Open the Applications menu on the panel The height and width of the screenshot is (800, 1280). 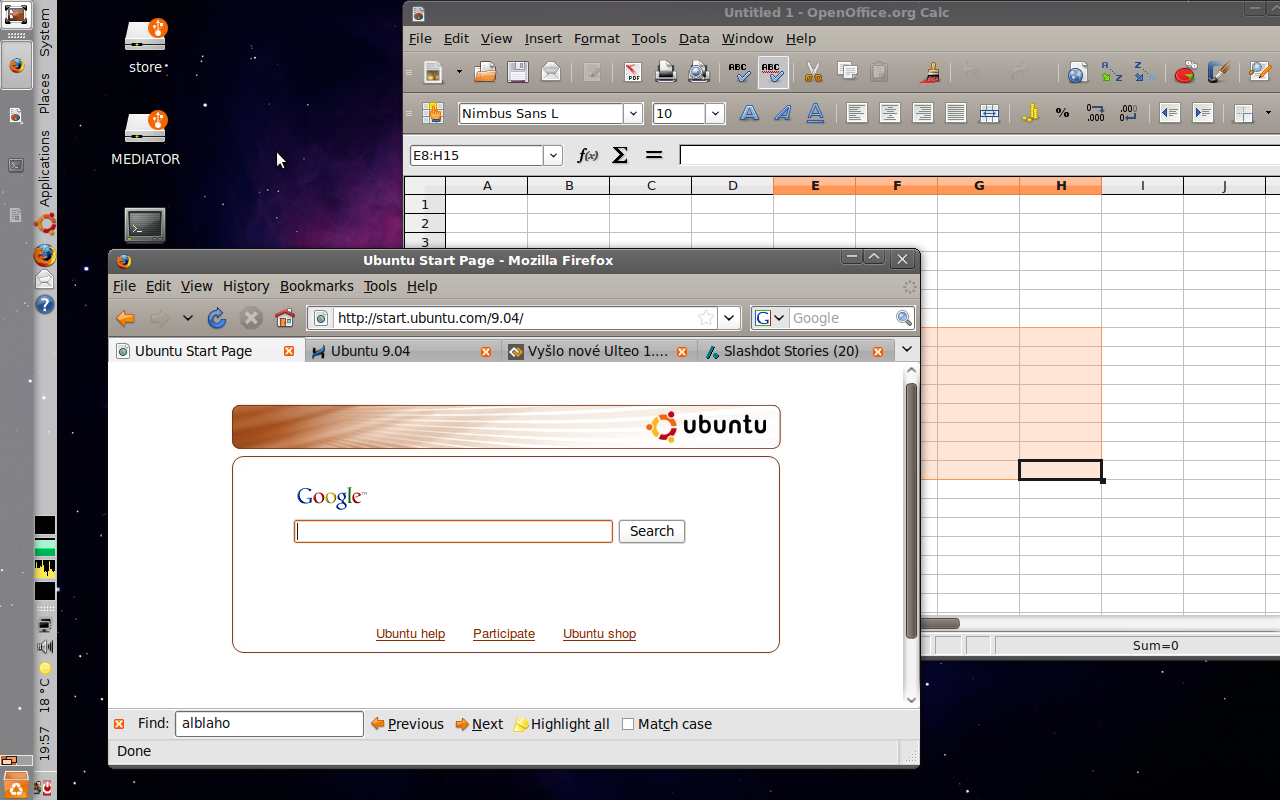pos(44,168)
